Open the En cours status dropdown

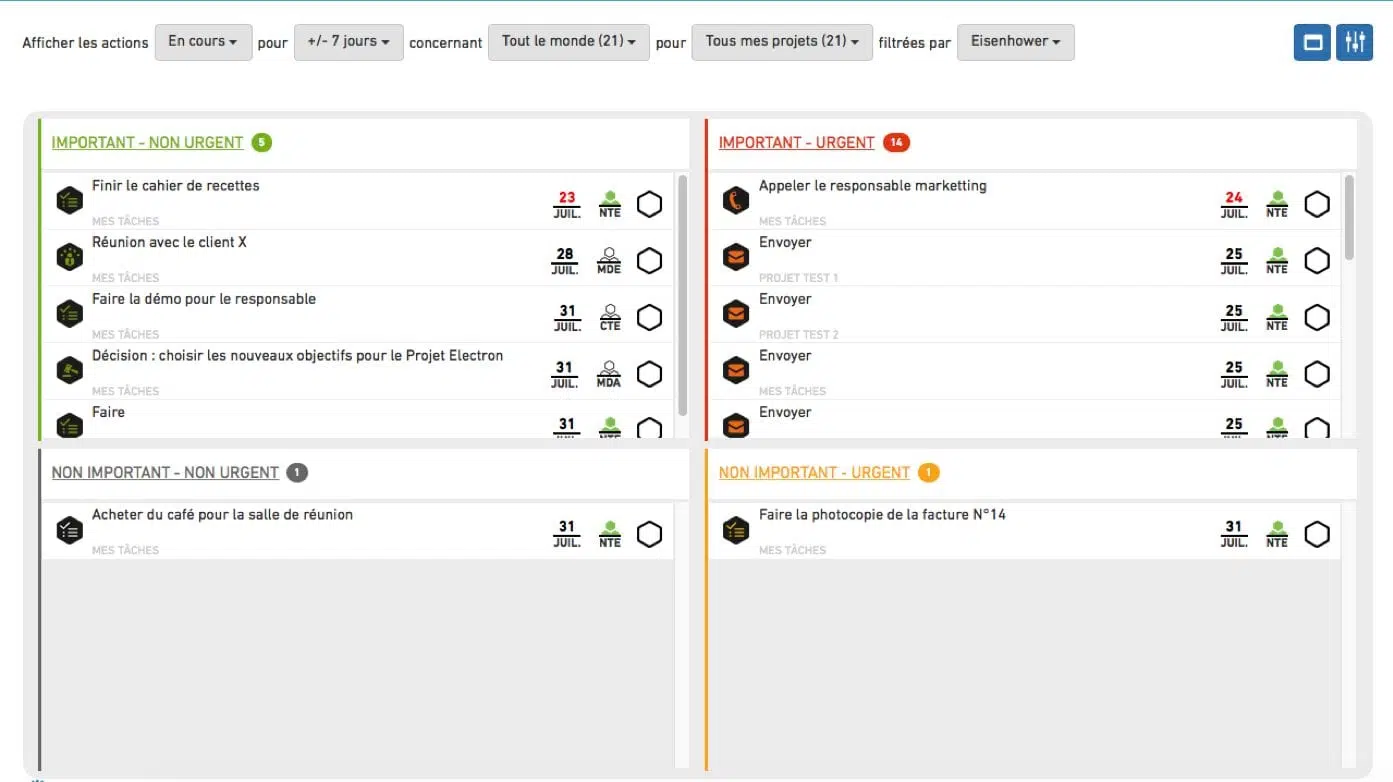[x=203, y=42]
